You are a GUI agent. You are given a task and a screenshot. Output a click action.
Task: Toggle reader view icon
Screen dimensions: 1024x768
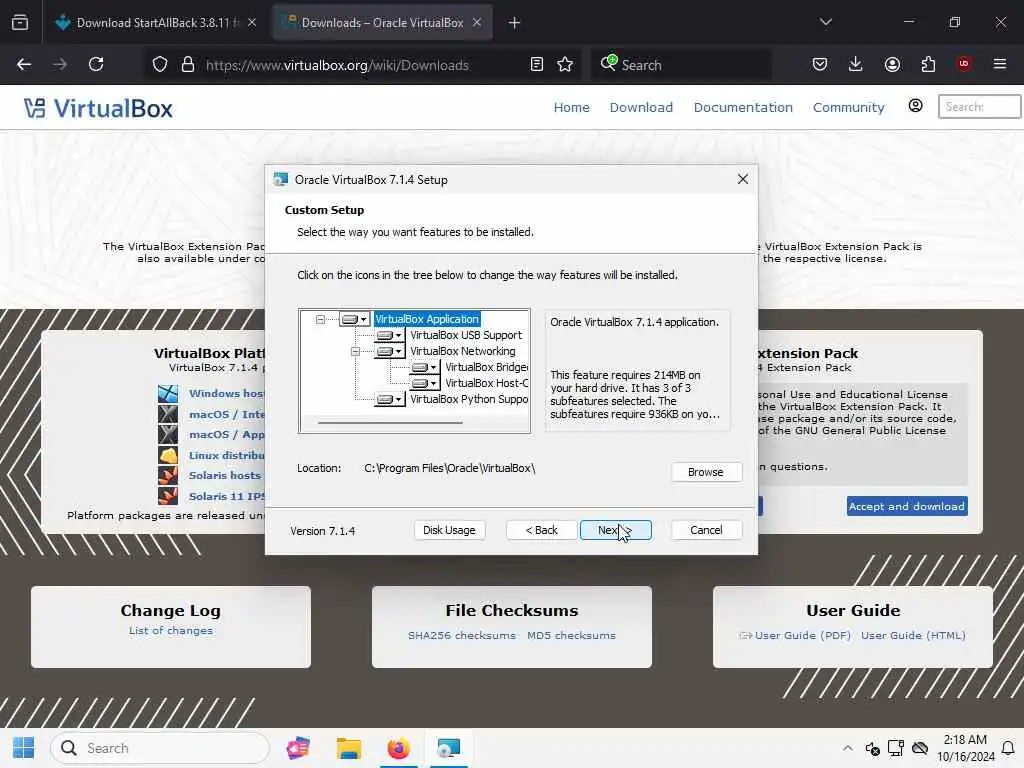(537, 65)
